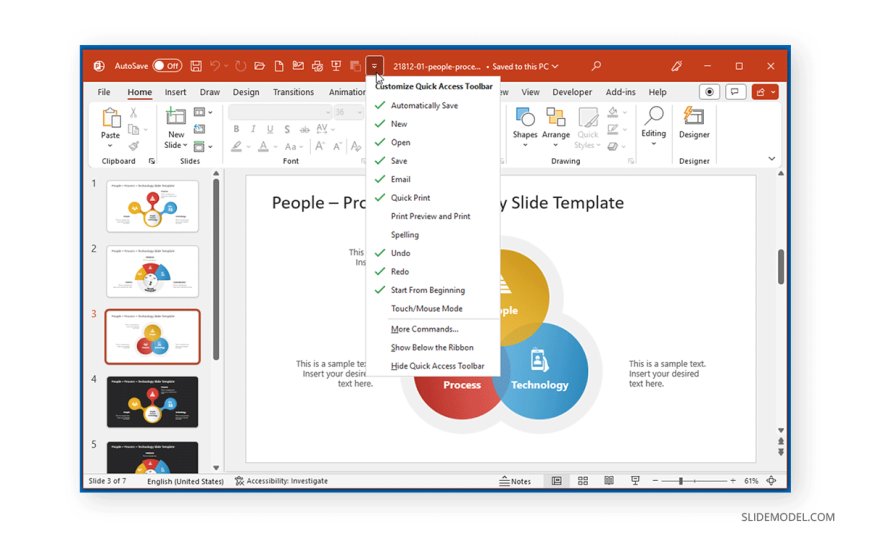Click Accessibility: Investigate in status bar
The image size is (870, 539).
[x=281, y=481]
